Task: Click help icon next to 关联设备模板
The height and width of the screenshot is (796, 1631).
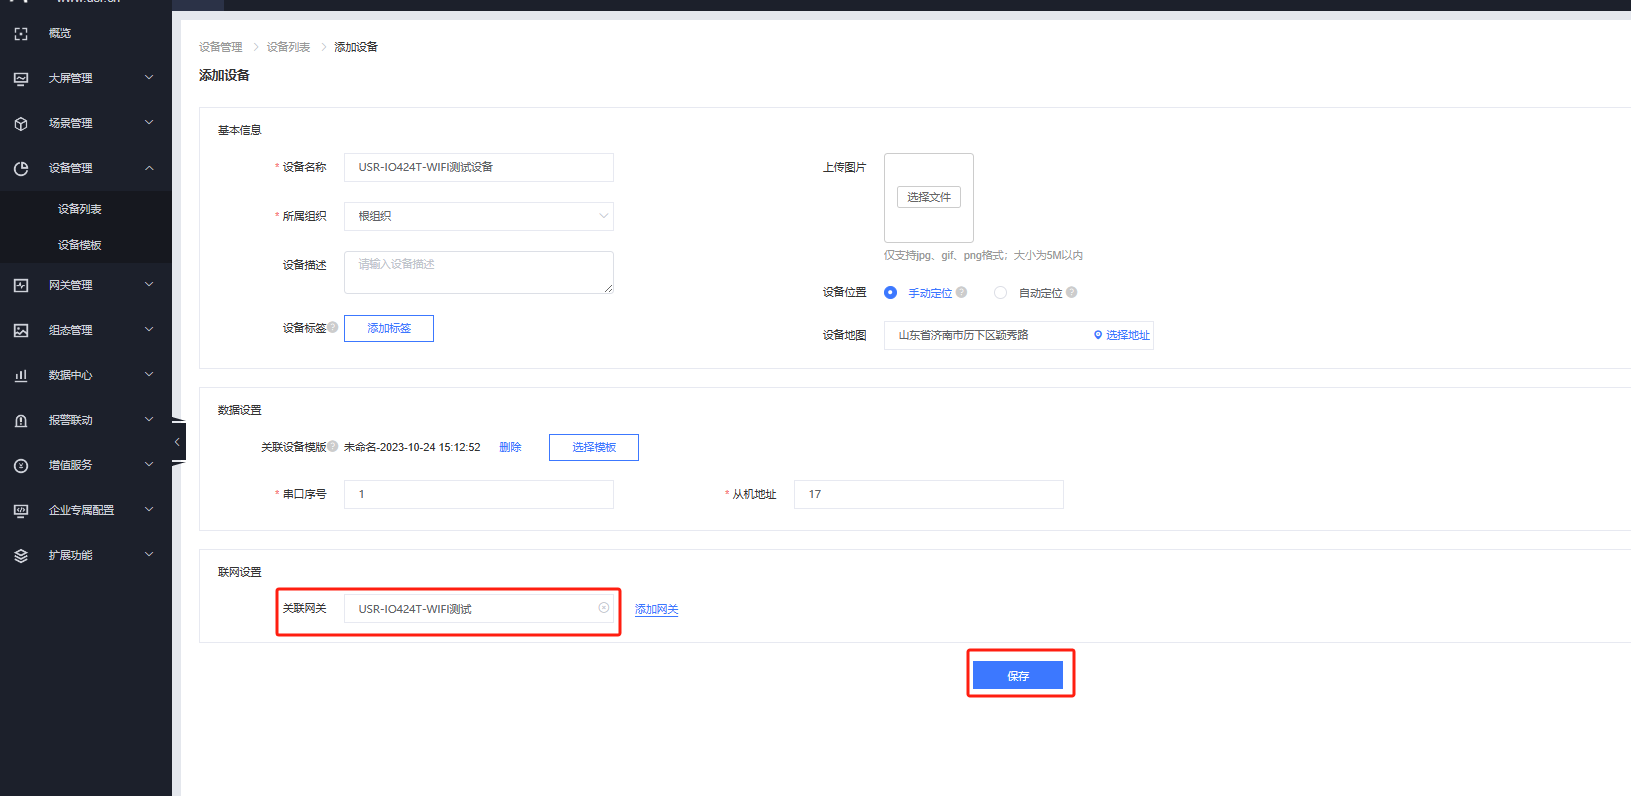Action: (333, 446)
